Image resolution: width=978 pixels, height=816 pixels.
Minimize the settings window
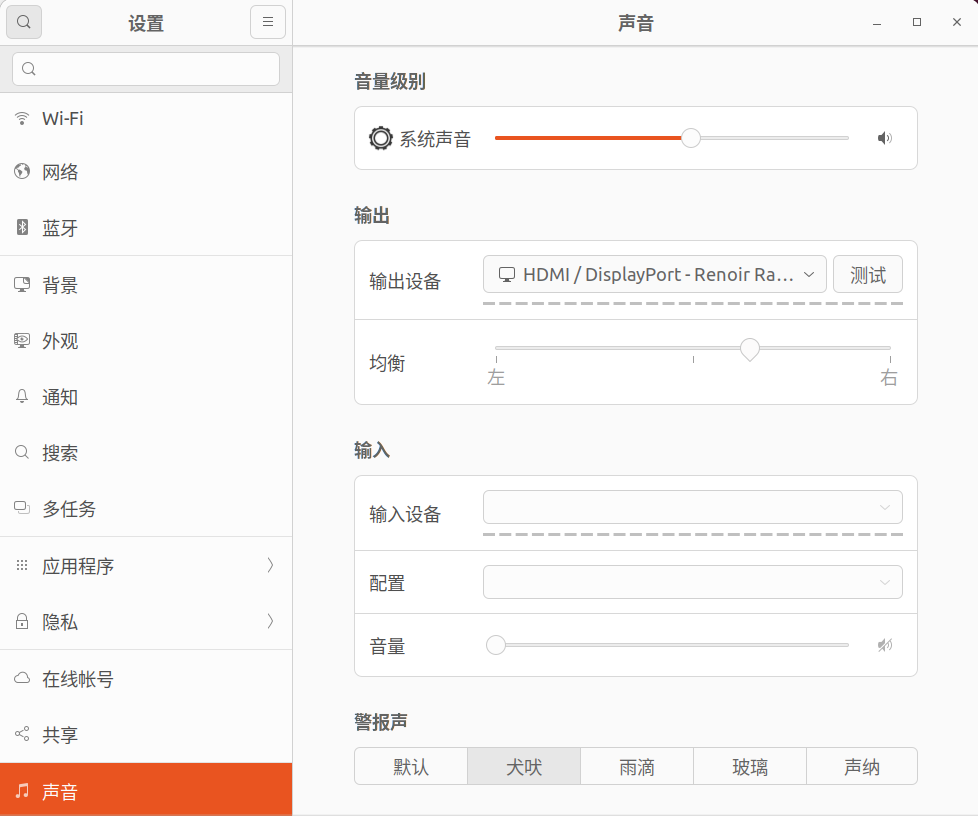coord(877,22)
